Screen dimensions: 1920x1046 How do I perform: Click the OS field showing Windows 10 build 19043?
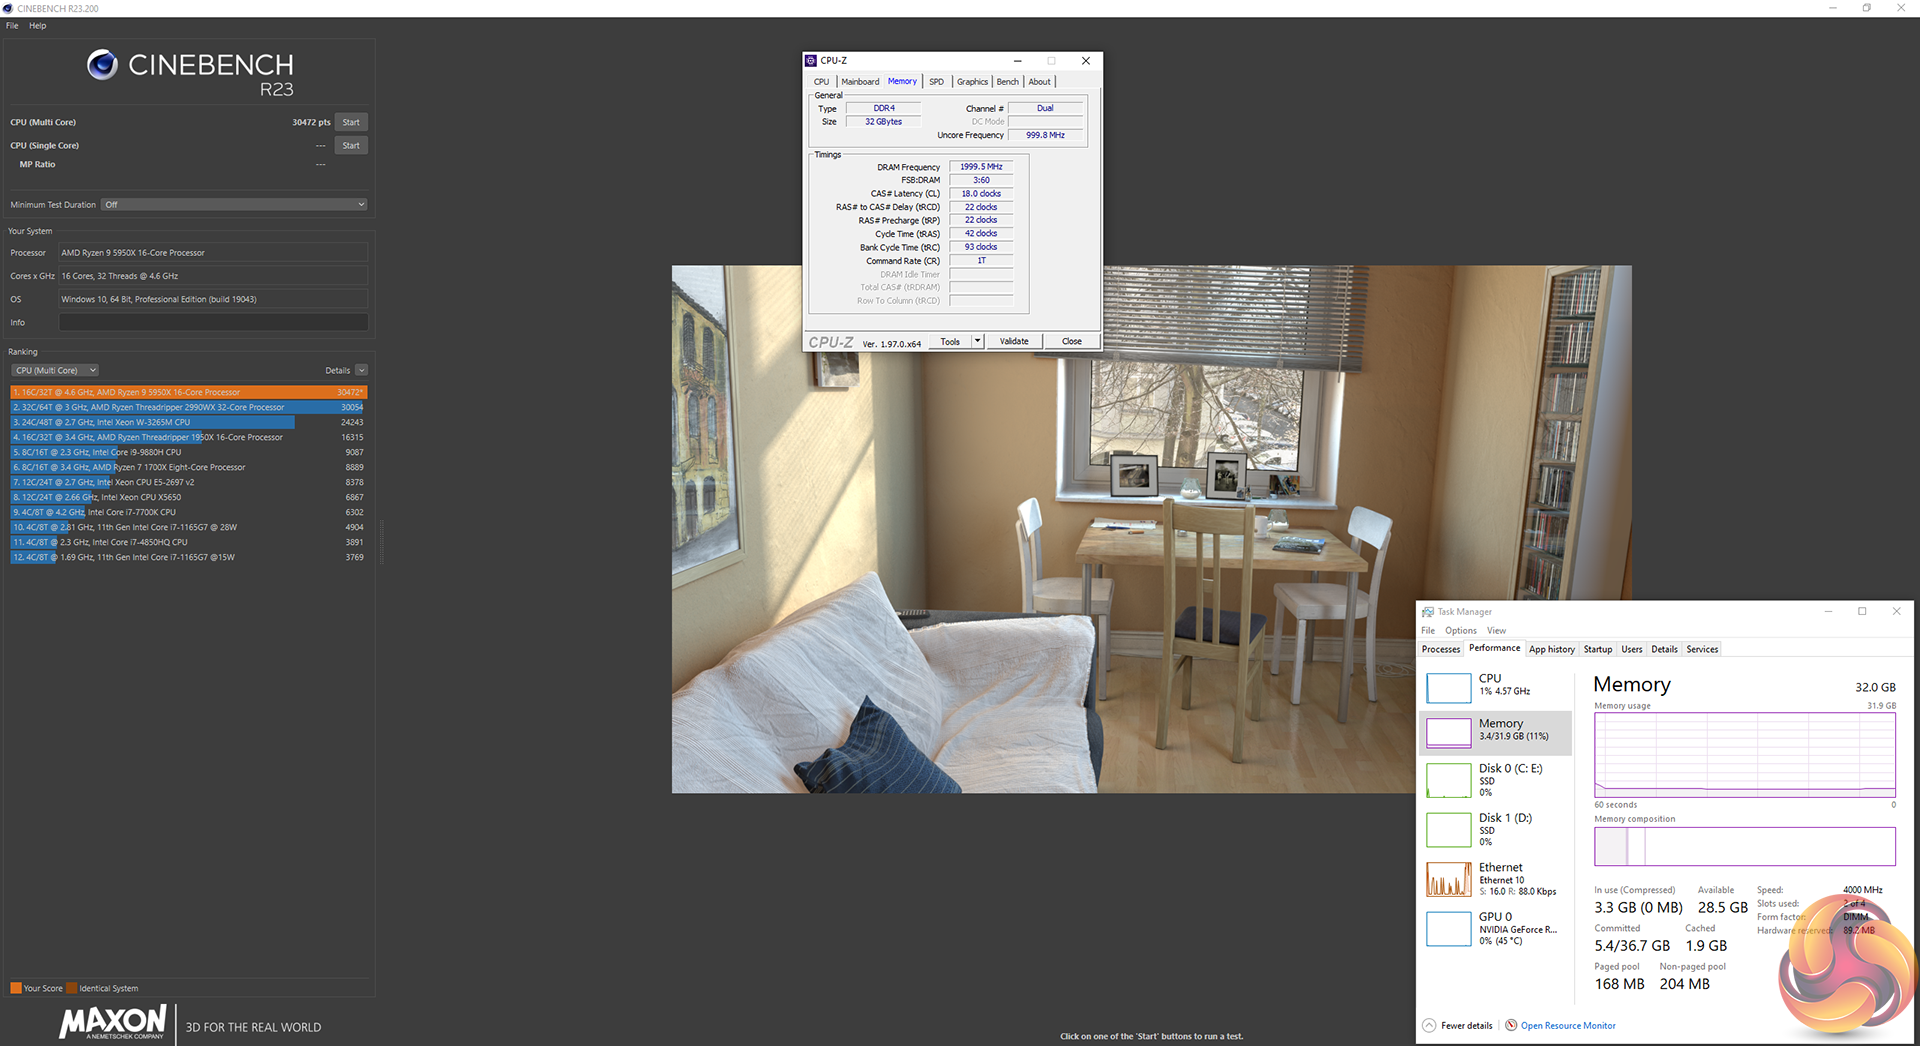213,299
